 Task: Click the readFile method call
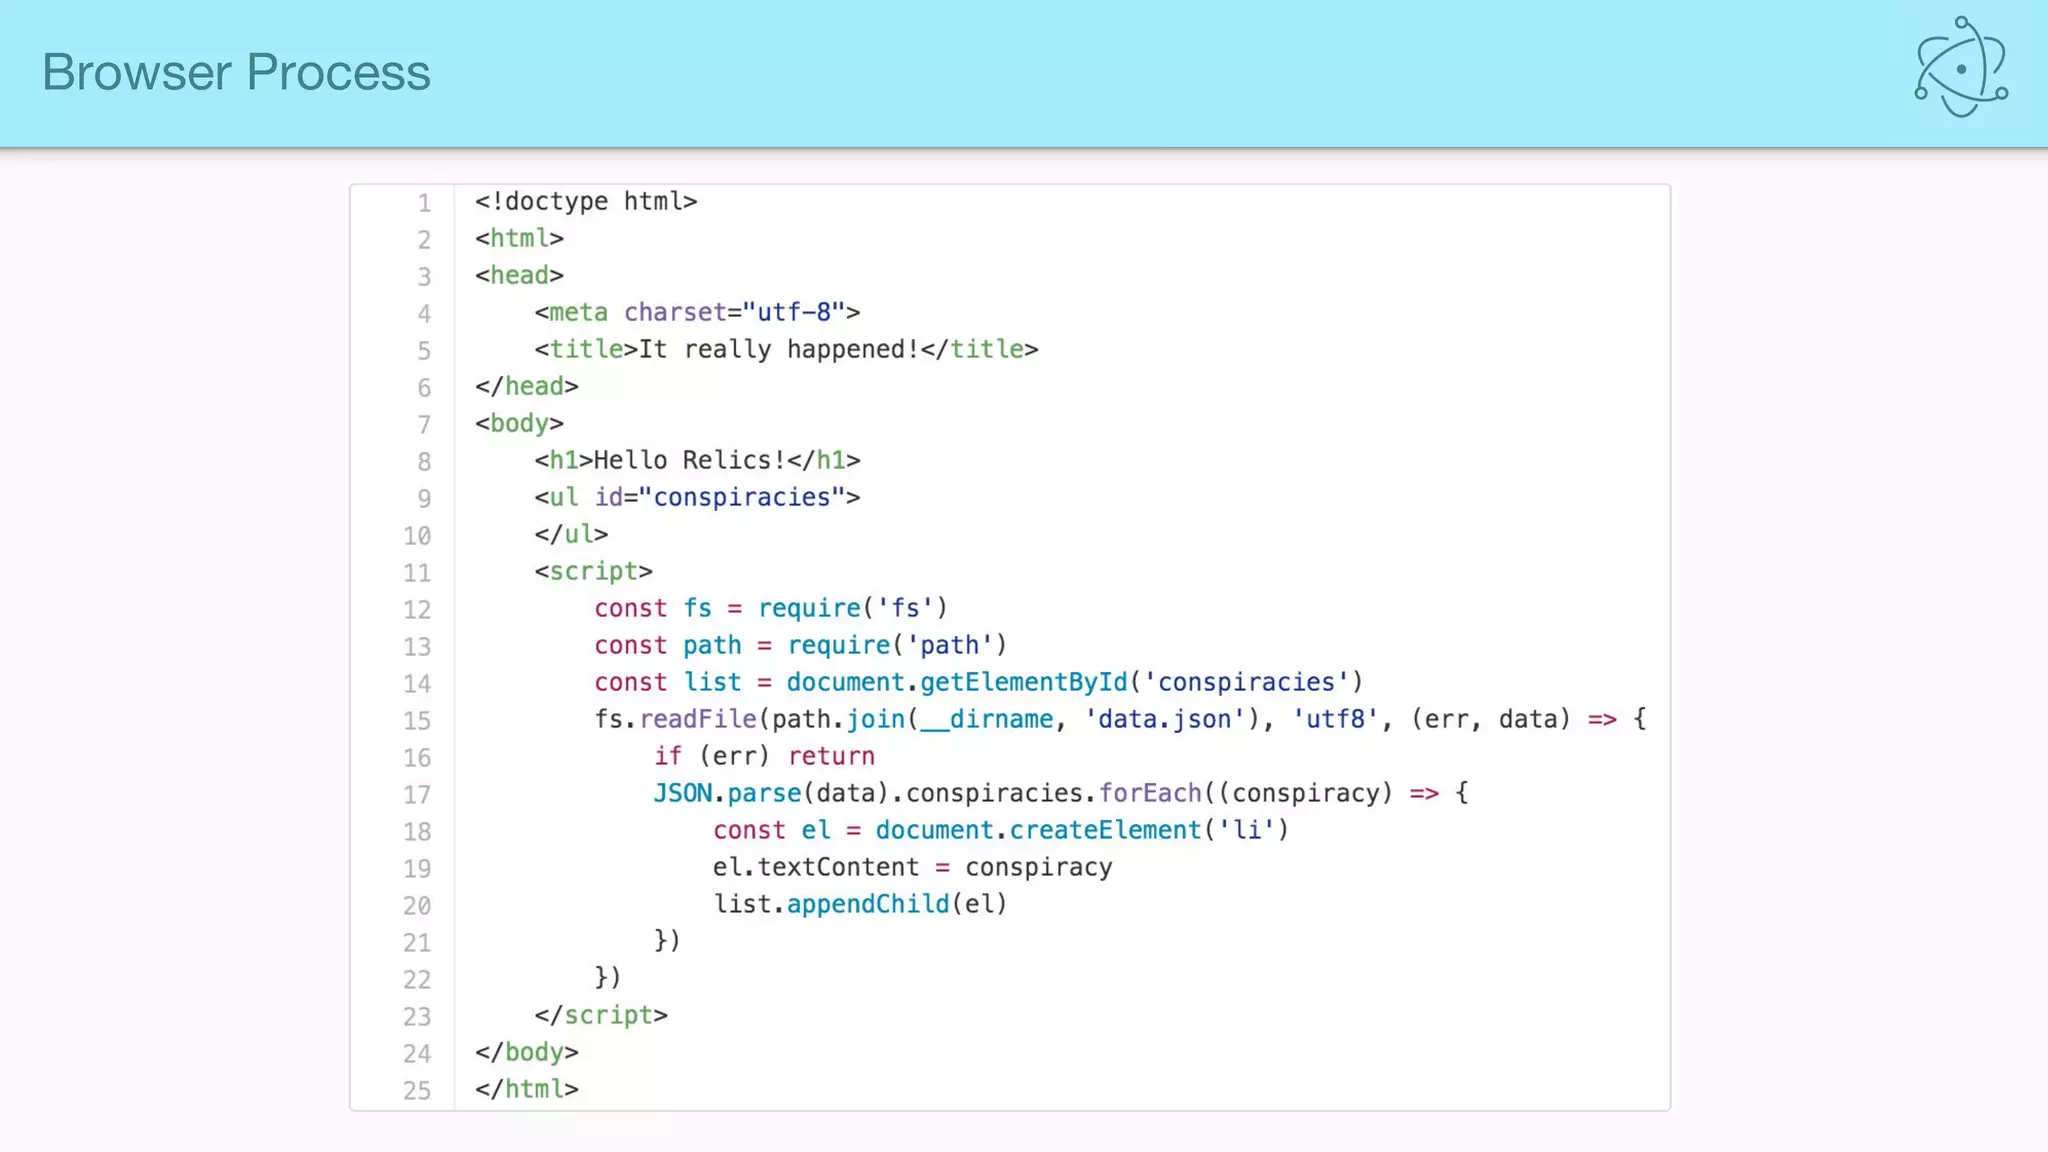pos(697,719)
